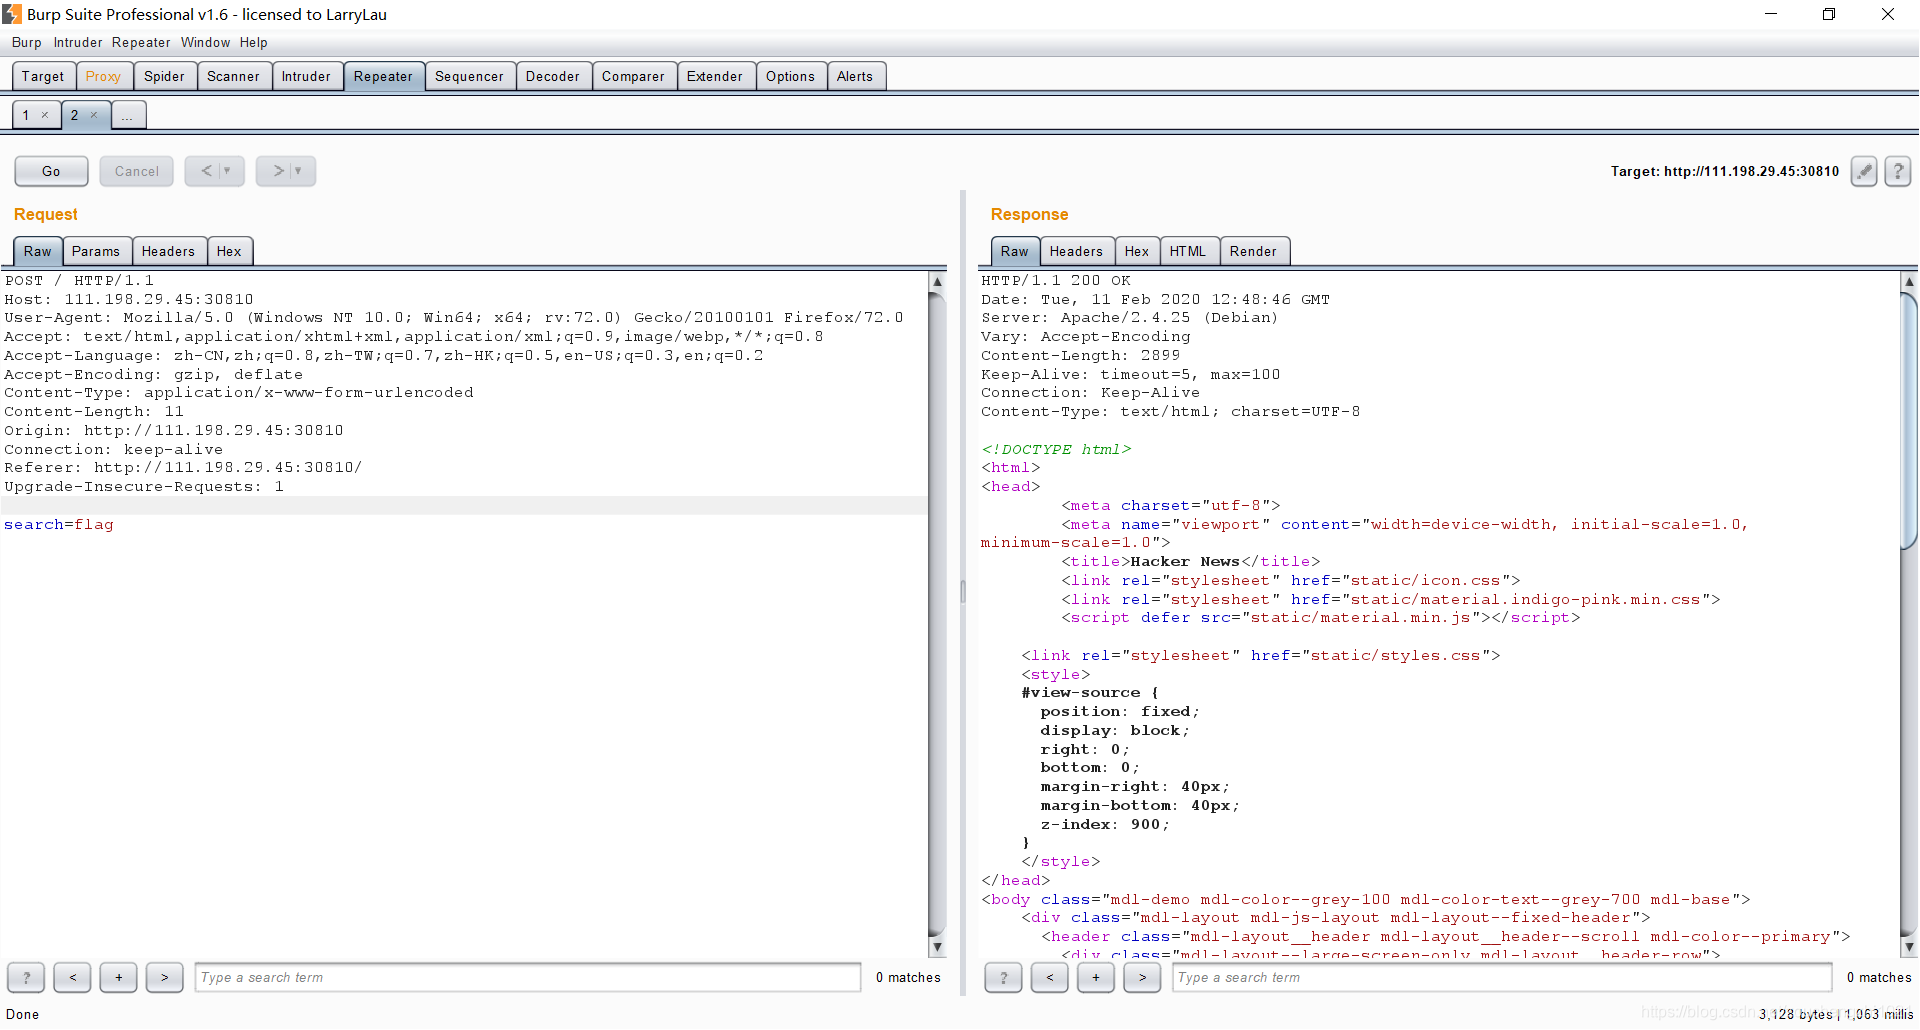Open the Burp menu
The height and width of the screenshot is (1030, 1920).
[x=27, y=42]
